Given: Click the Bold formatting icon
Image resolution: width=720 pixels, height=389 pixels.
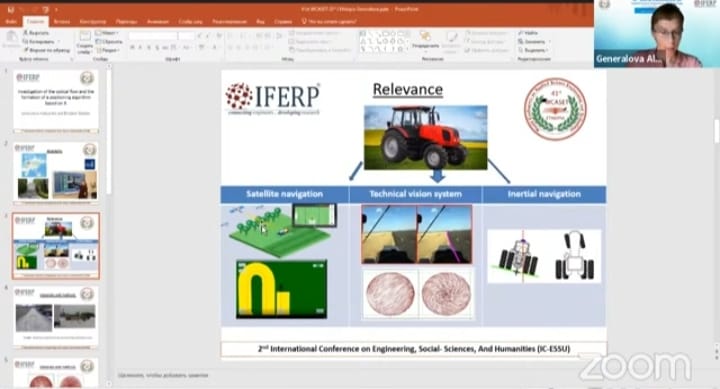Looking at the screenshot, I should [132, 47].
